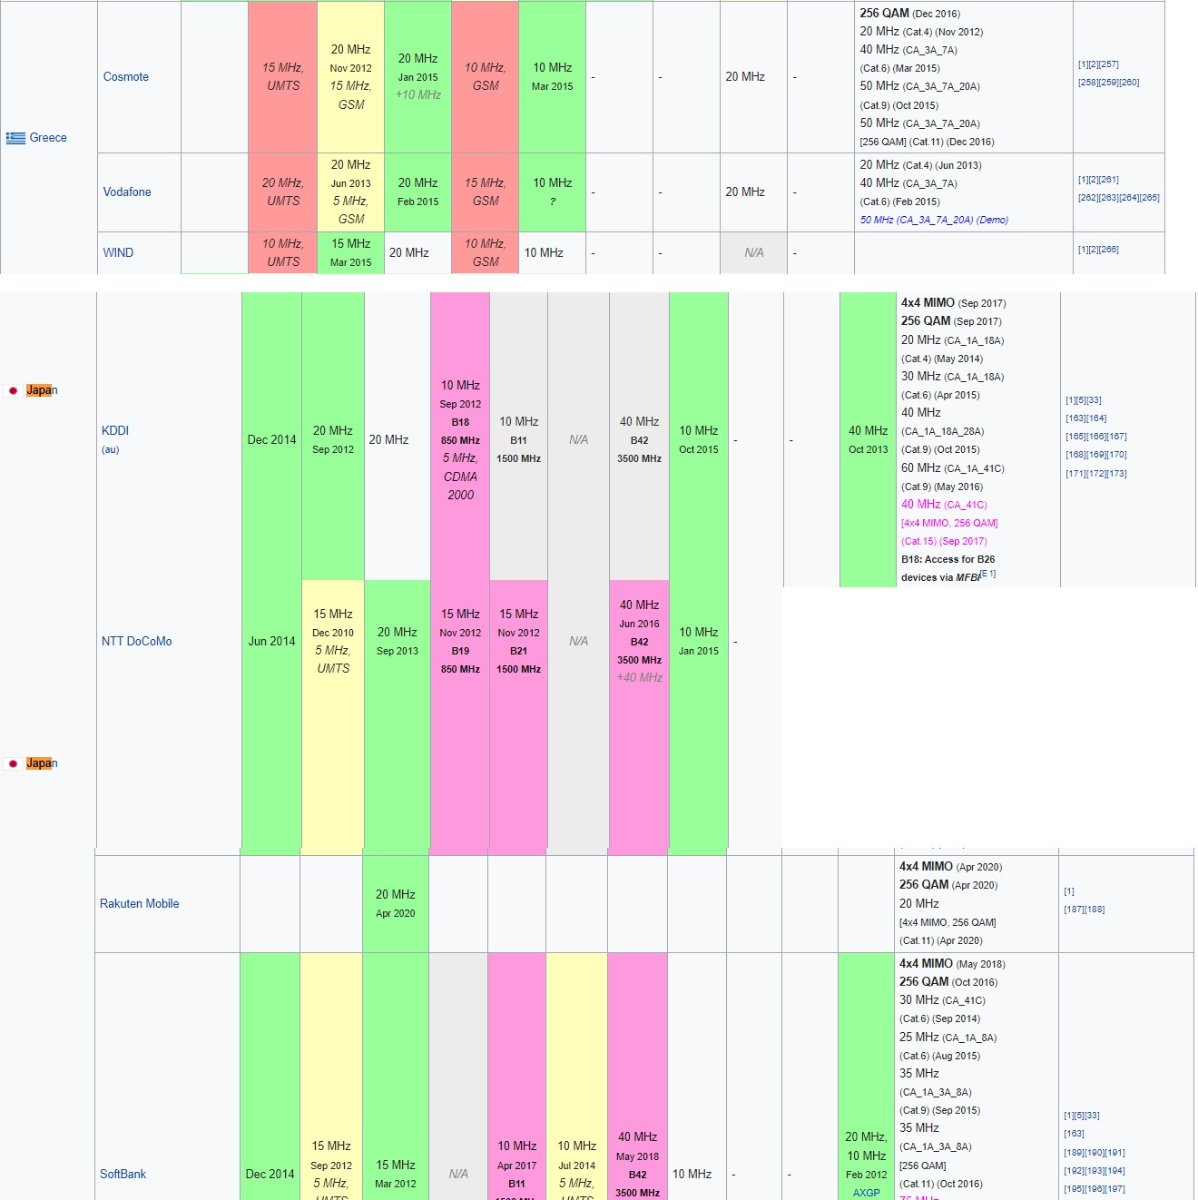Open the SoftBank operator link
The width and height of the screenshot is (1198, 1200).
click(123, 1174)
